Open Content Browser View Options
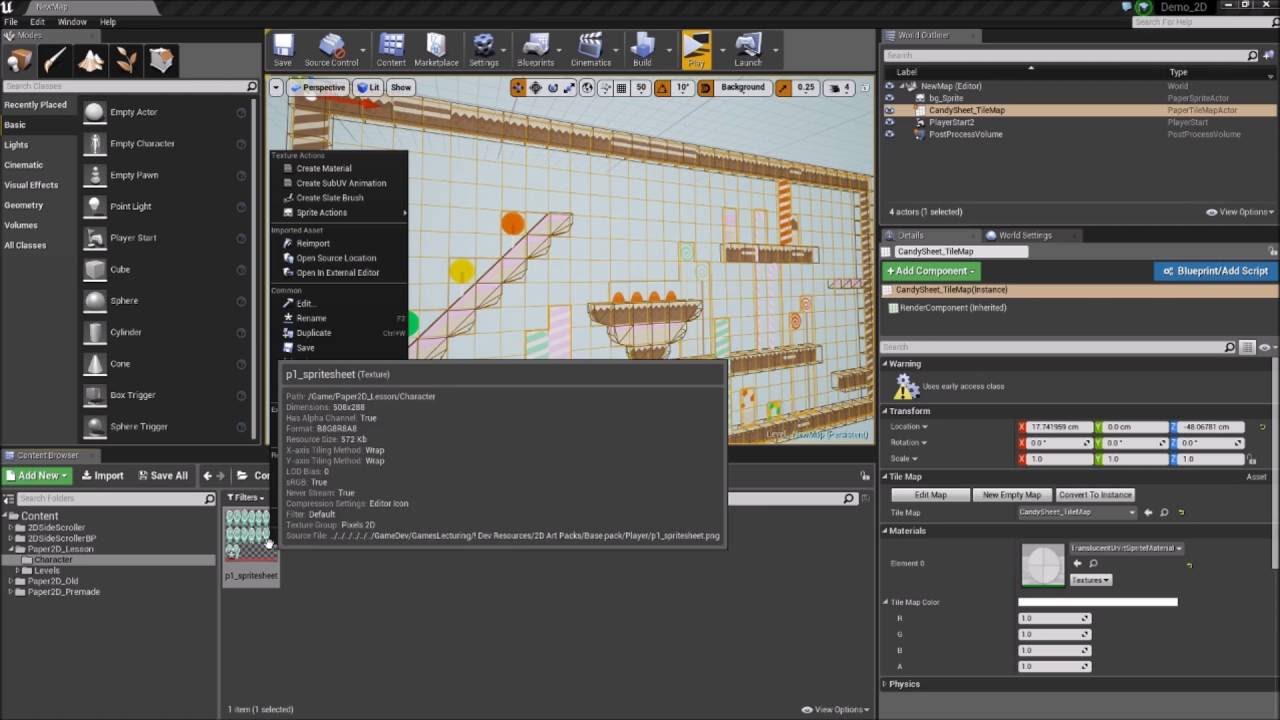This screenshot has height=720, width=1280. click(x=836, y=710)
